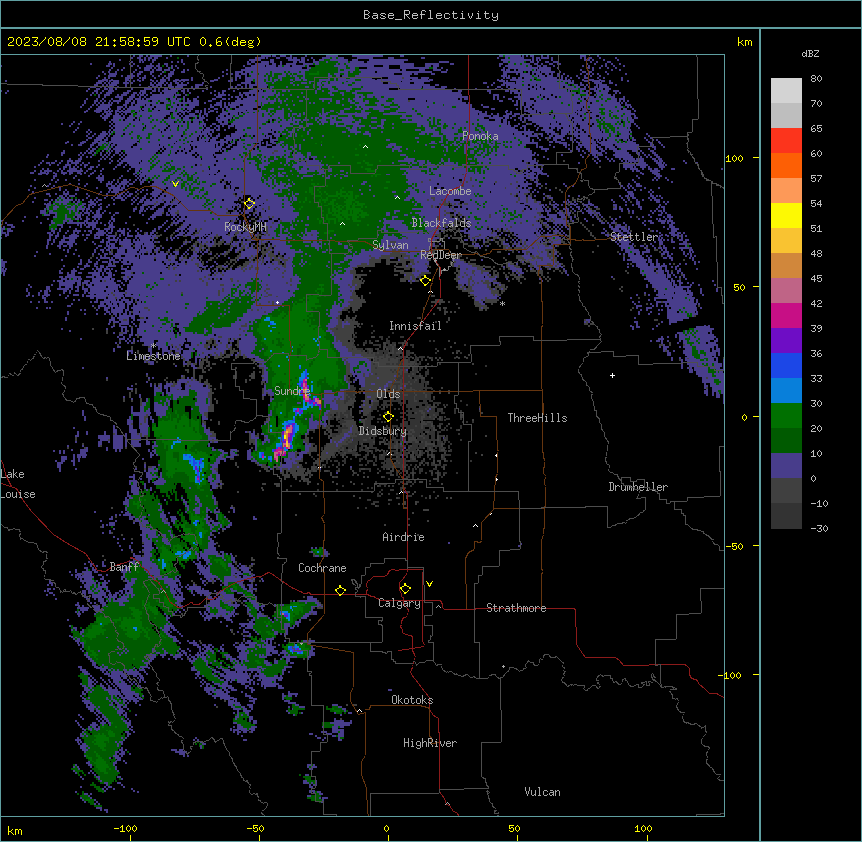Click the Airdrie city label

pyautogui.click(x=404, y=537)
